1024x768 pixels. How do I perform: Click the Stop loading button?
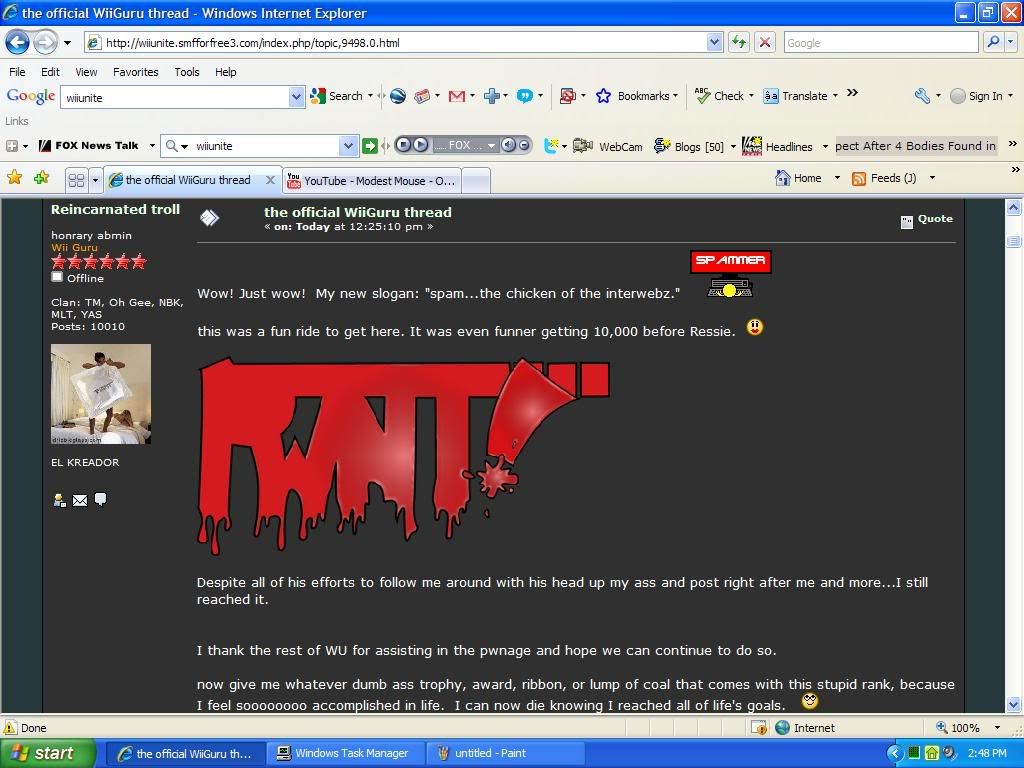pos(765,42)
